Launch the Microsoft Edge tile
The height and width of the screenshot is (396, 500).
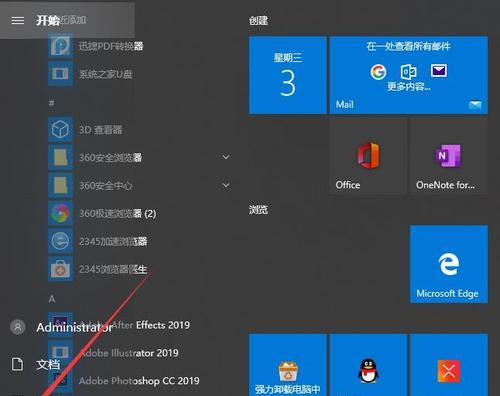coord(449,264)
